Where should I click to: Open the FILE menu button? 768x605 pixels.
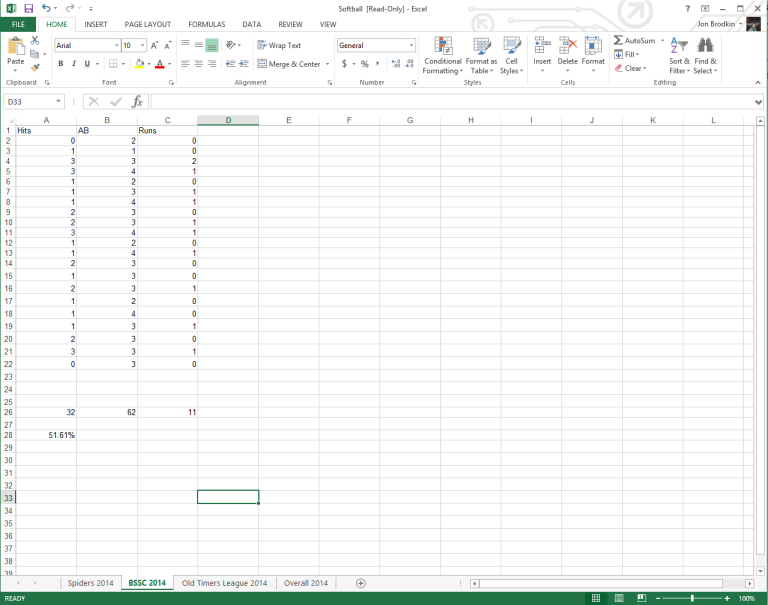tap(18, 24)
